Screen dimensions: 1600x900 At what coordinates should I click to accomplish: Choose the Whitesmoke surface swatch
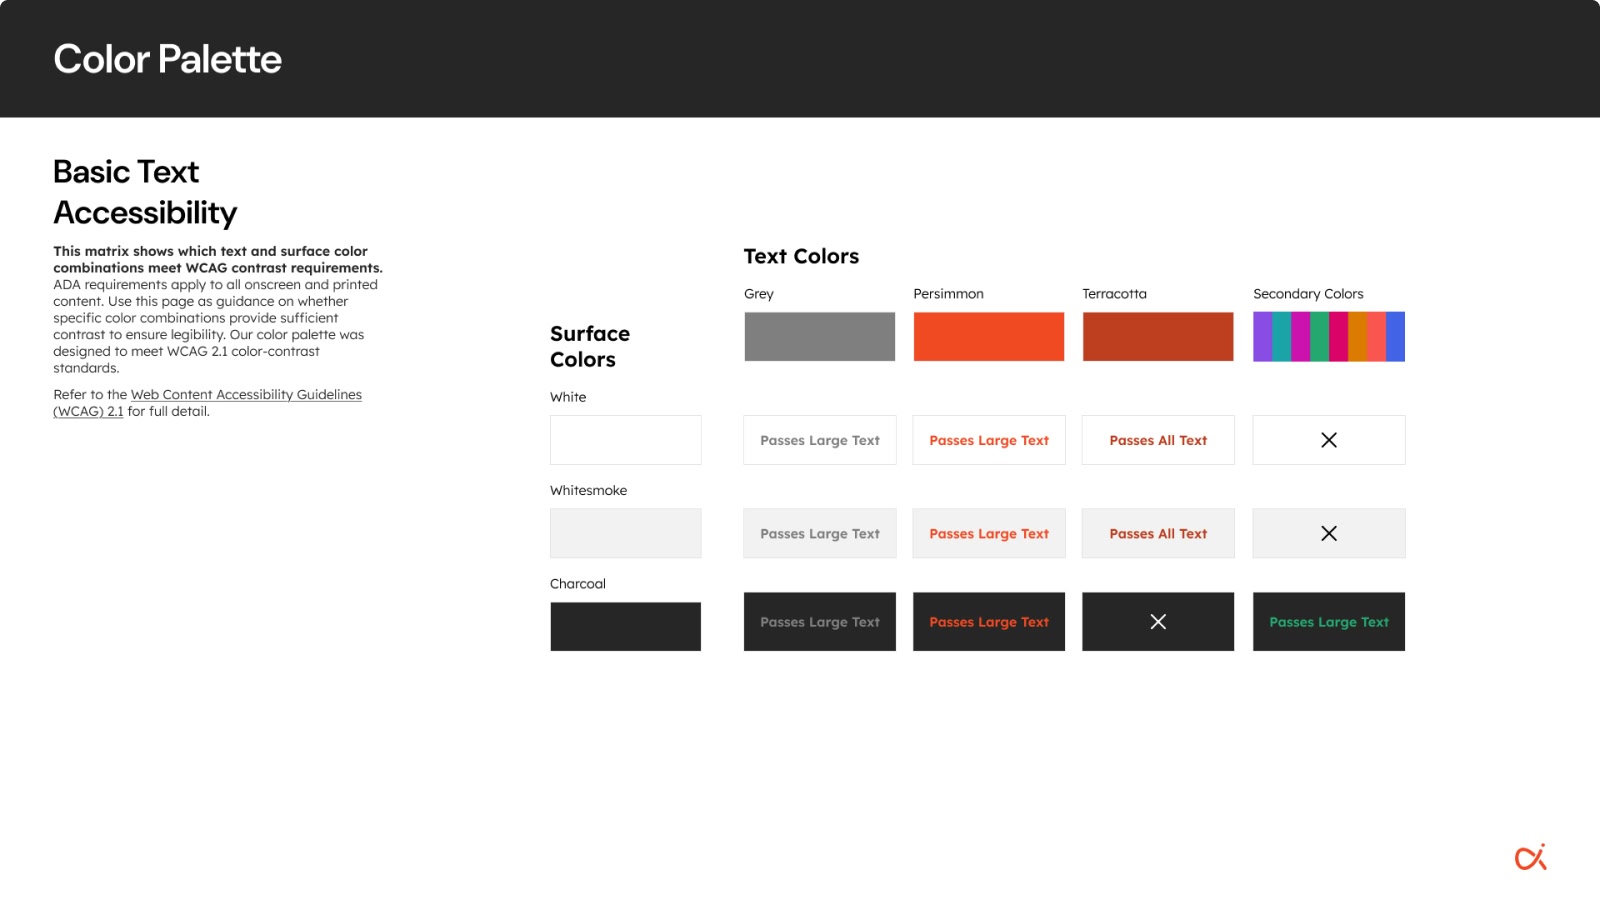click(x=626, y=533)
